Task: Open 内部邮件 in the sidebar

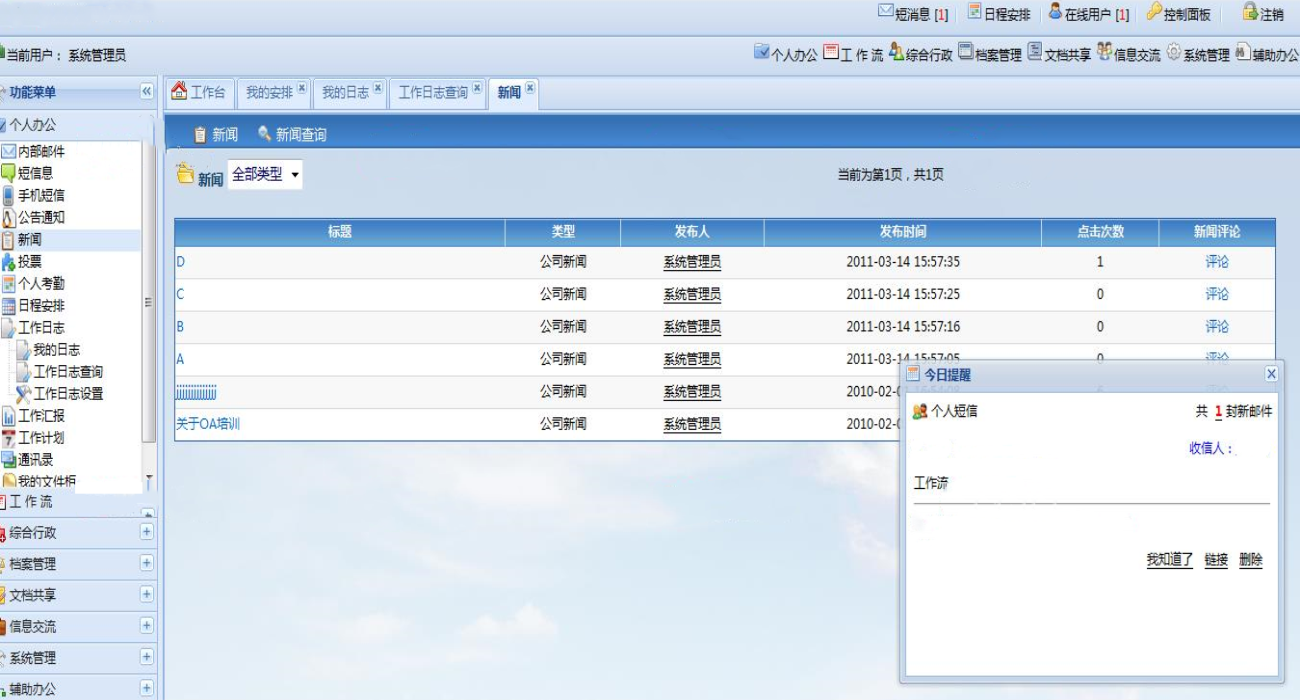Action: 40,152
